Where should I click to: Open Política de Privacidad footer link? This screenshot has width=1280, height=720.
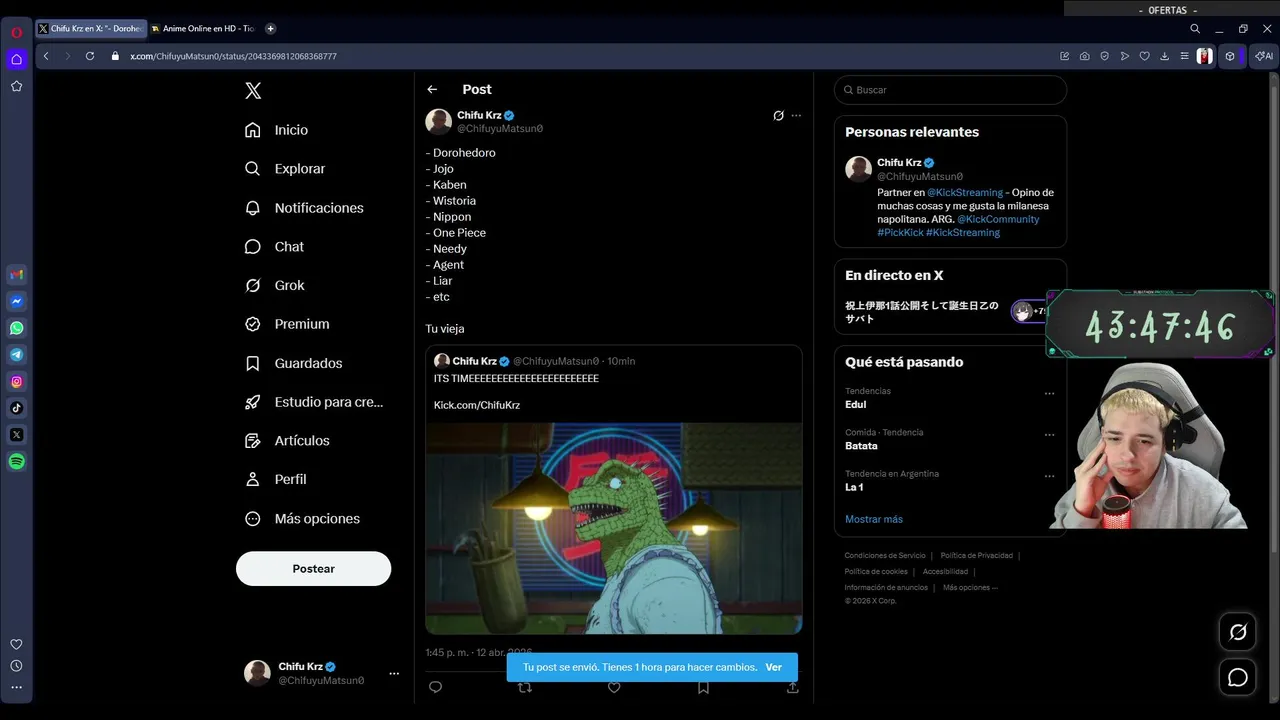point(976,556)
